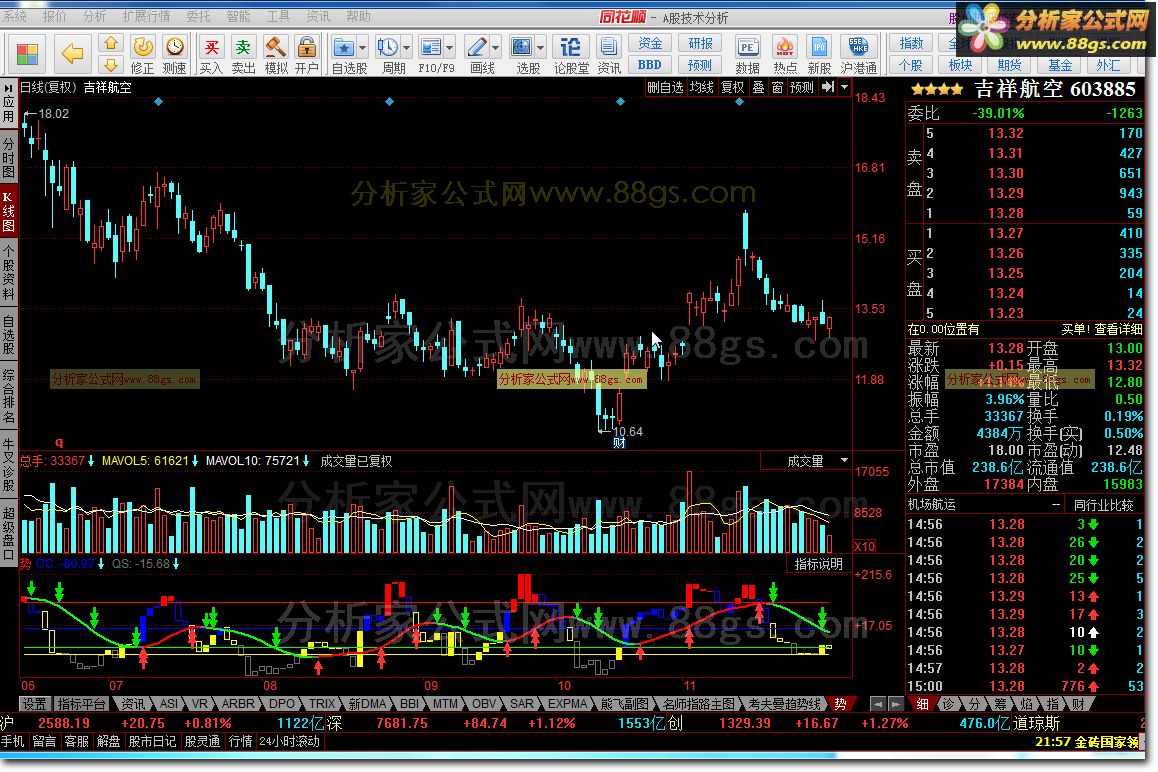Image resolution: width=1158 pixels, height=772 pixels.
Task: Open the 模拟 gavel simulation icon
Action: point(275,47)
